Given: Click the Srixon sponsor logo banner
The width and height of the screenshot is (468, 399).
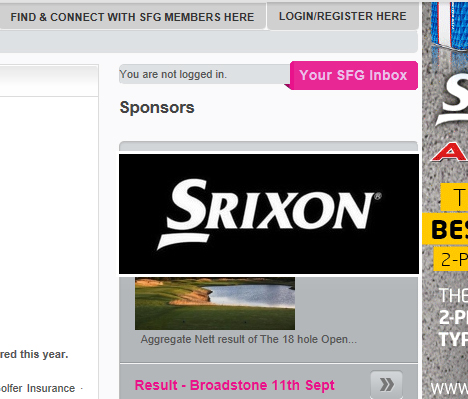Looking at the screenshot, I should (x=269, y=214).
